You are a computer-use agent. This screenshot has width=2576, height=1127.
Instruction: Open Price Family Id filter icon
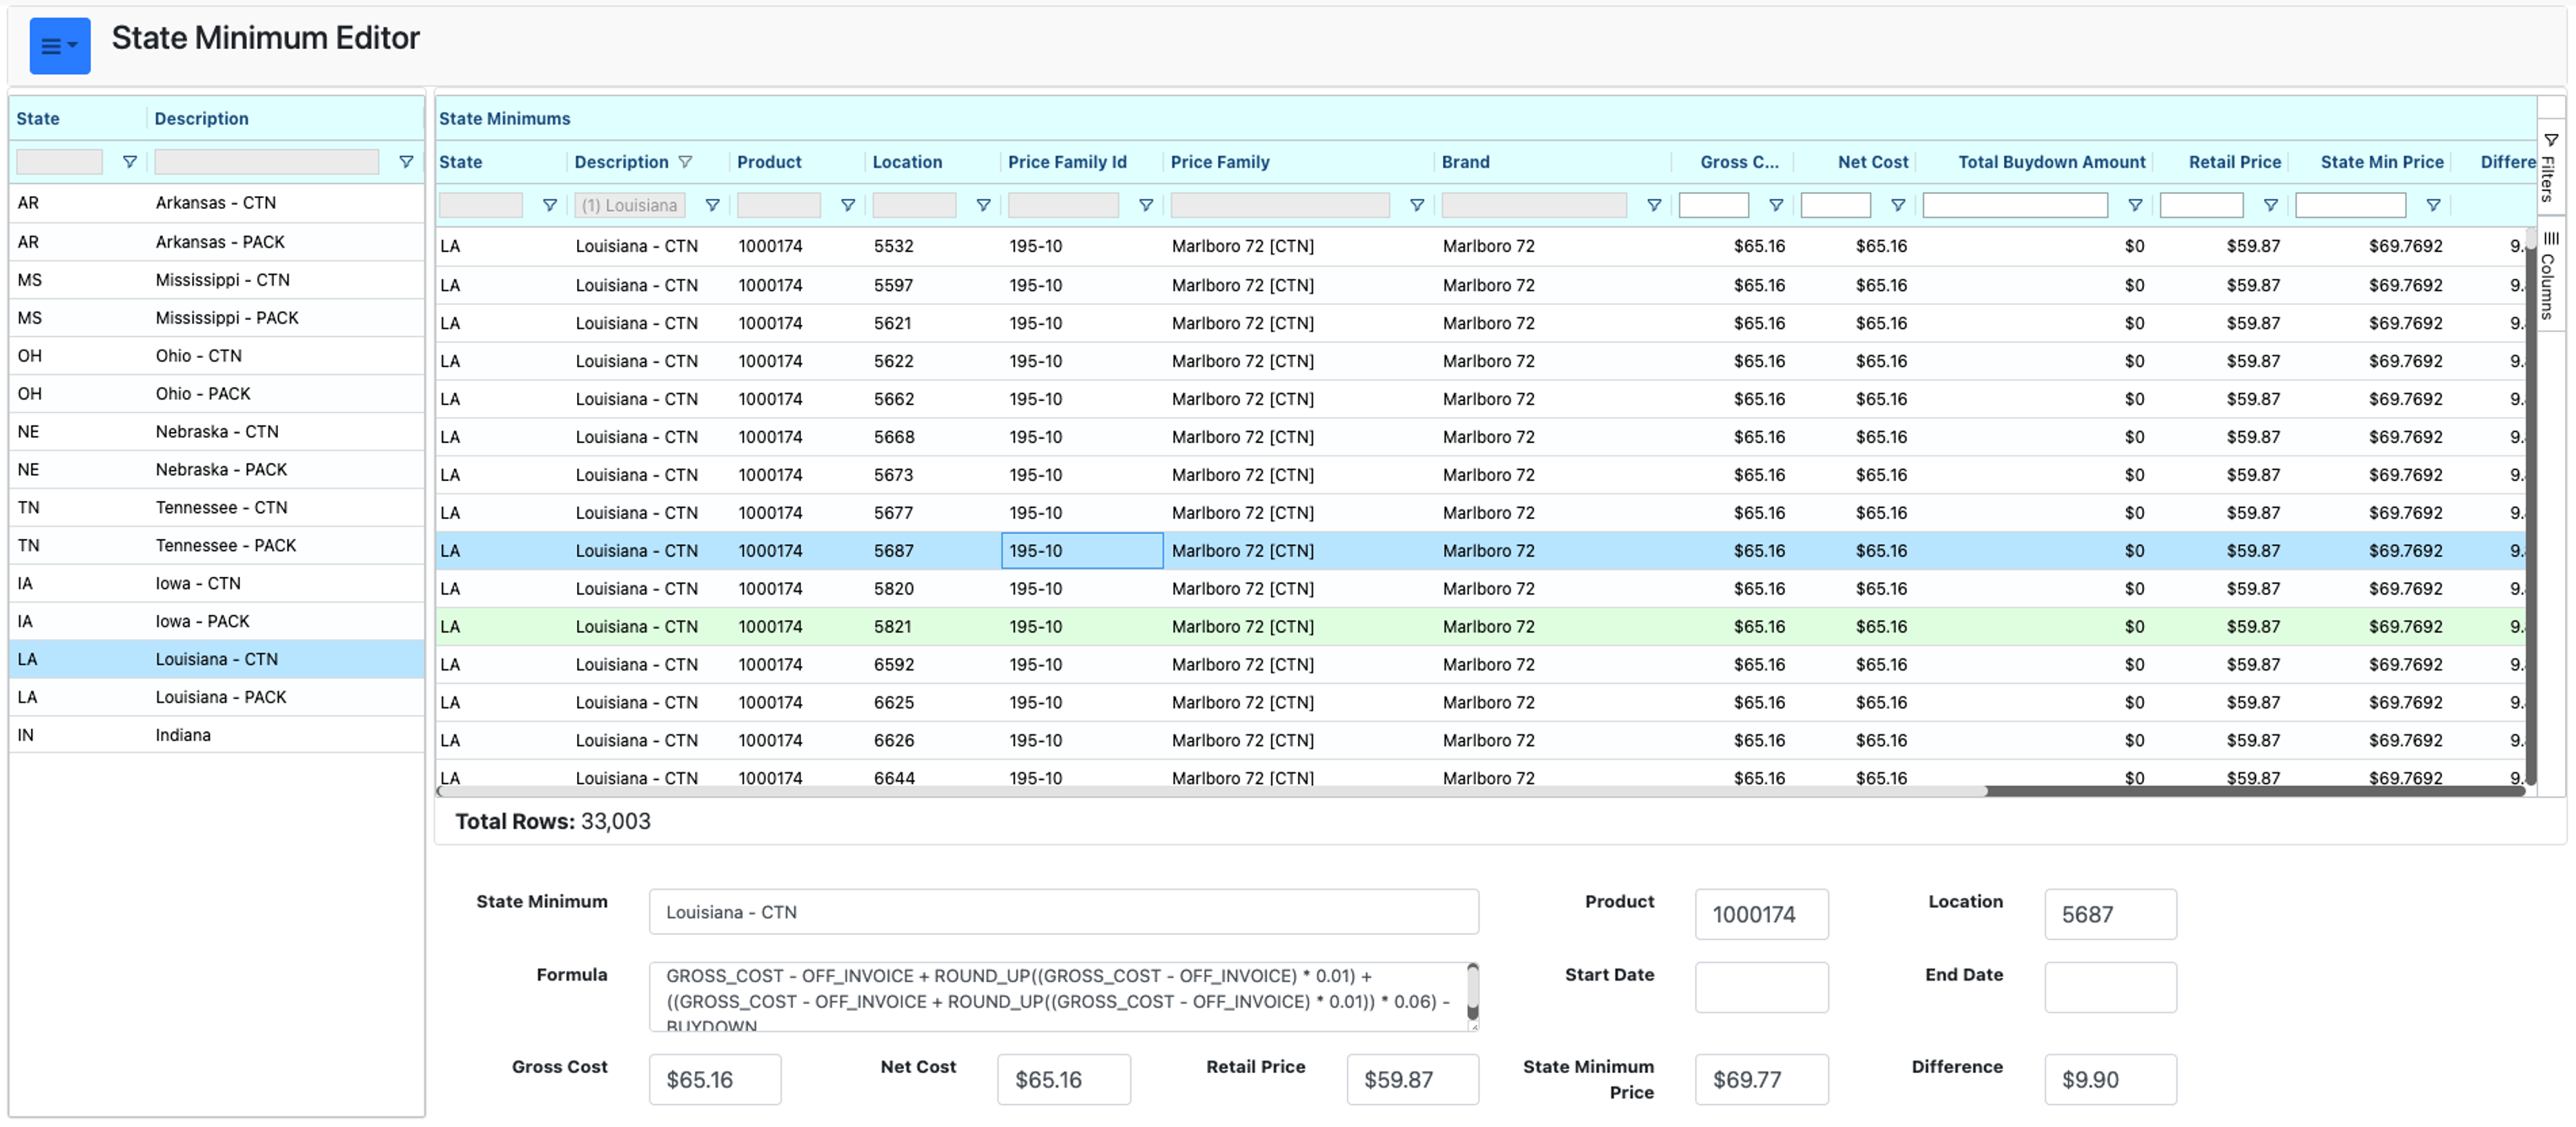click(x=1146, y=205)
